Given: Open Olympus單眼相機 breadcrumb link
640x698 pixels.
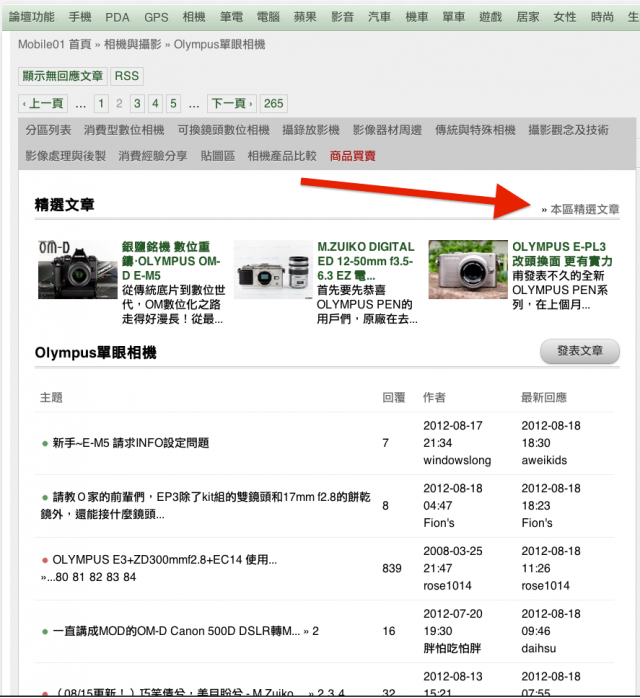Looking at the screenshot, I should point(219,45).
